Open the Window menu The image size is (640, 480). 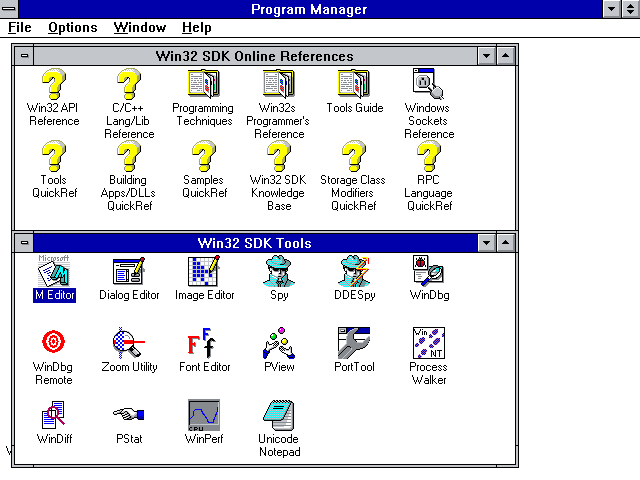click(140, 27)
